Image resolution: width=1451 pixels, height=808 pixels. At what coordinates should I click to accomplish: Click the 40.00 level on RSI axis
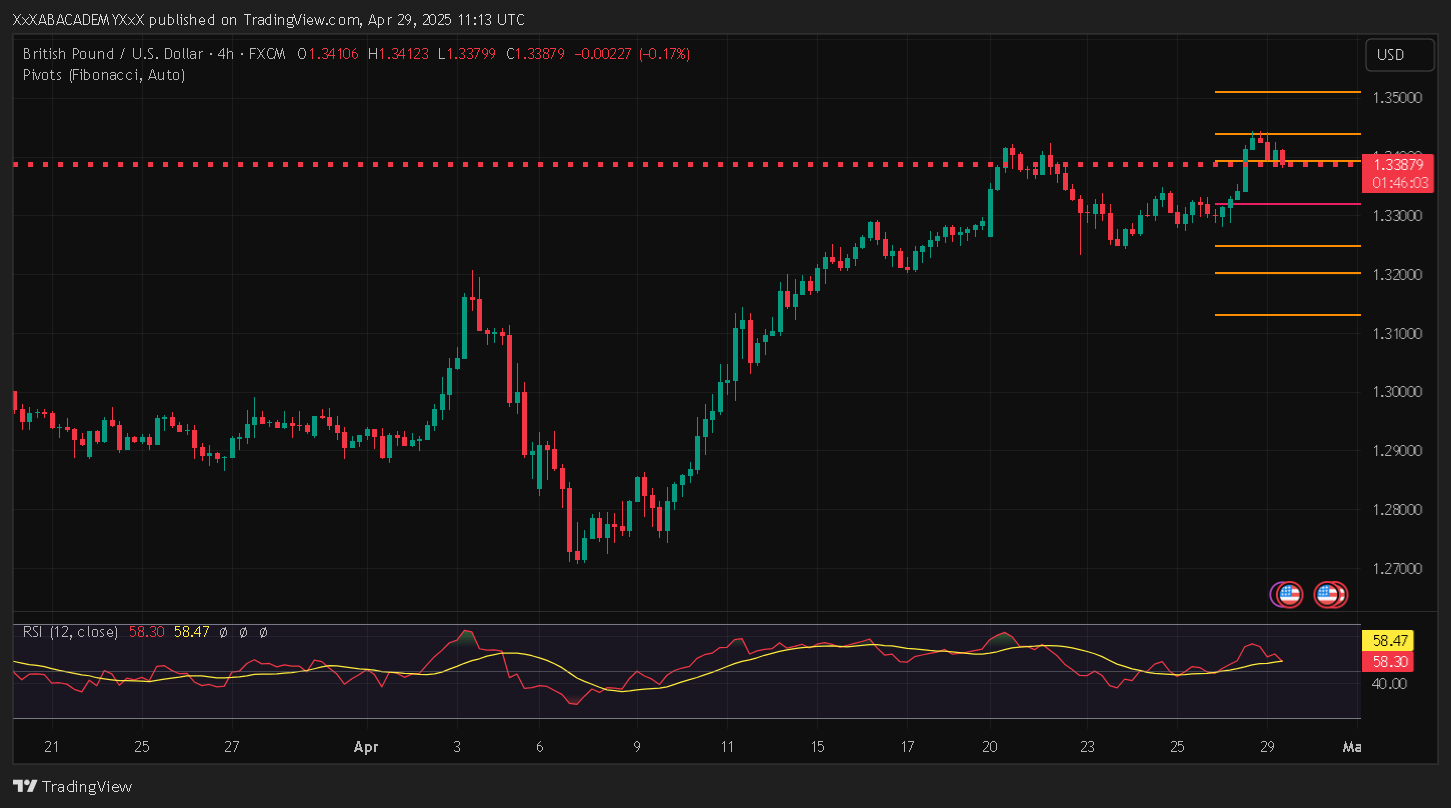[1390, 684]
